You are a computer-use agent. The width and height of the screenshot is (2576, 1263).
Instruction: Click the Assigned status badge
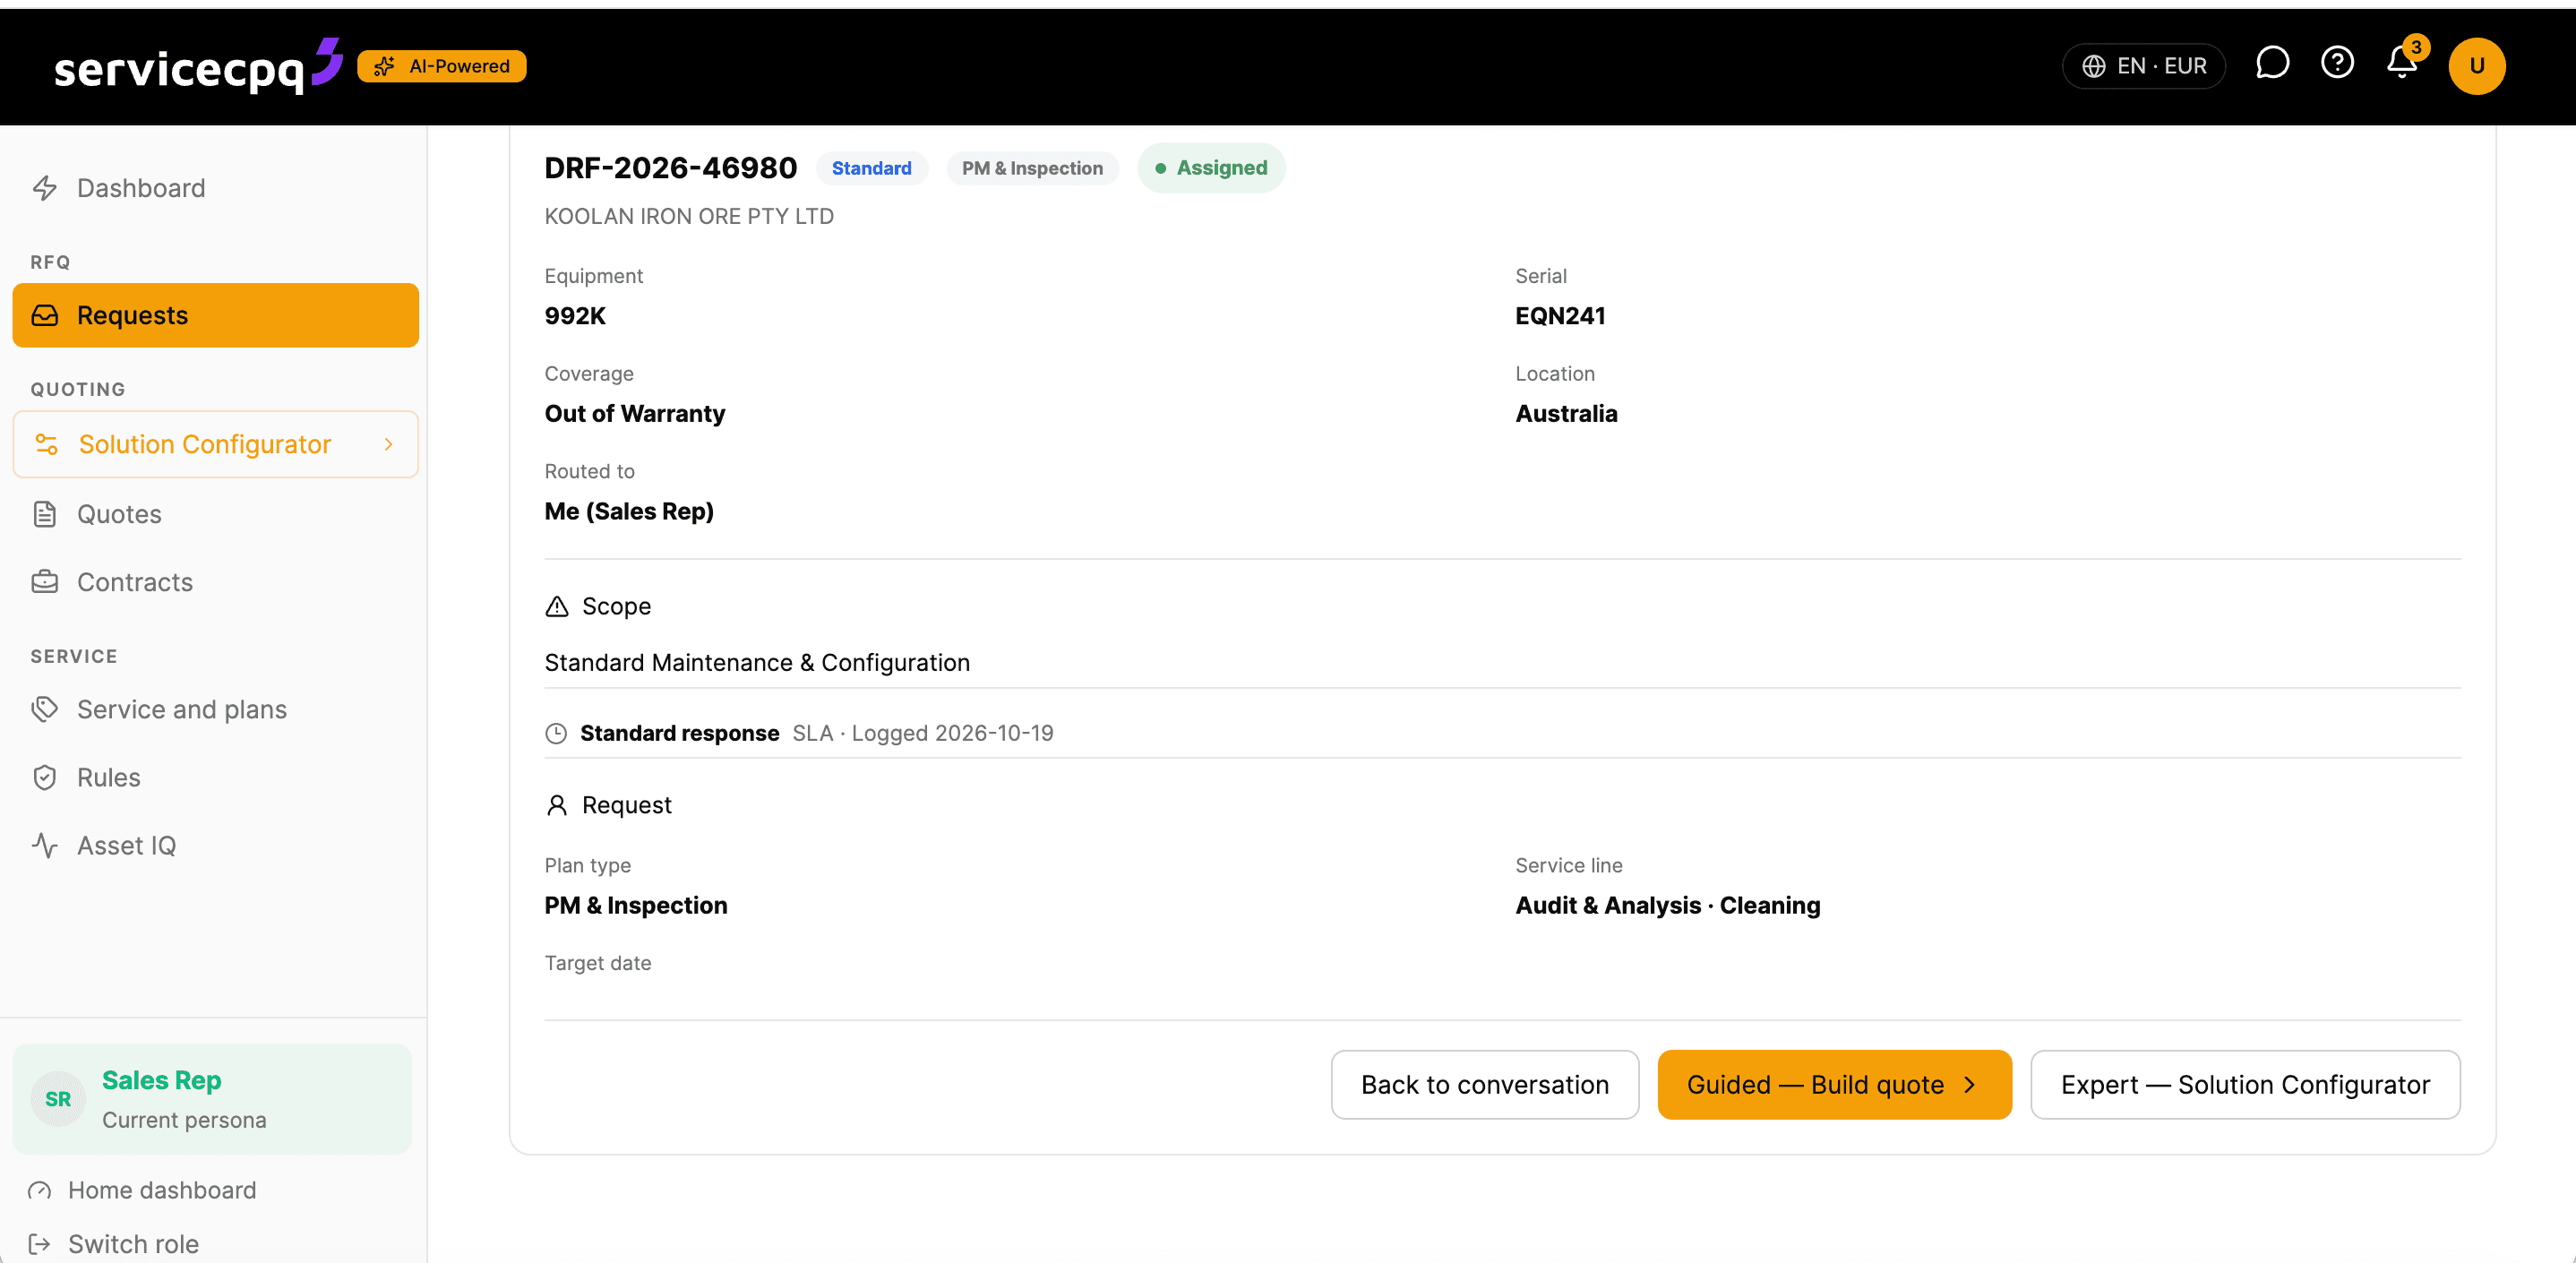pyautogui.click(x=1211, y=168)
